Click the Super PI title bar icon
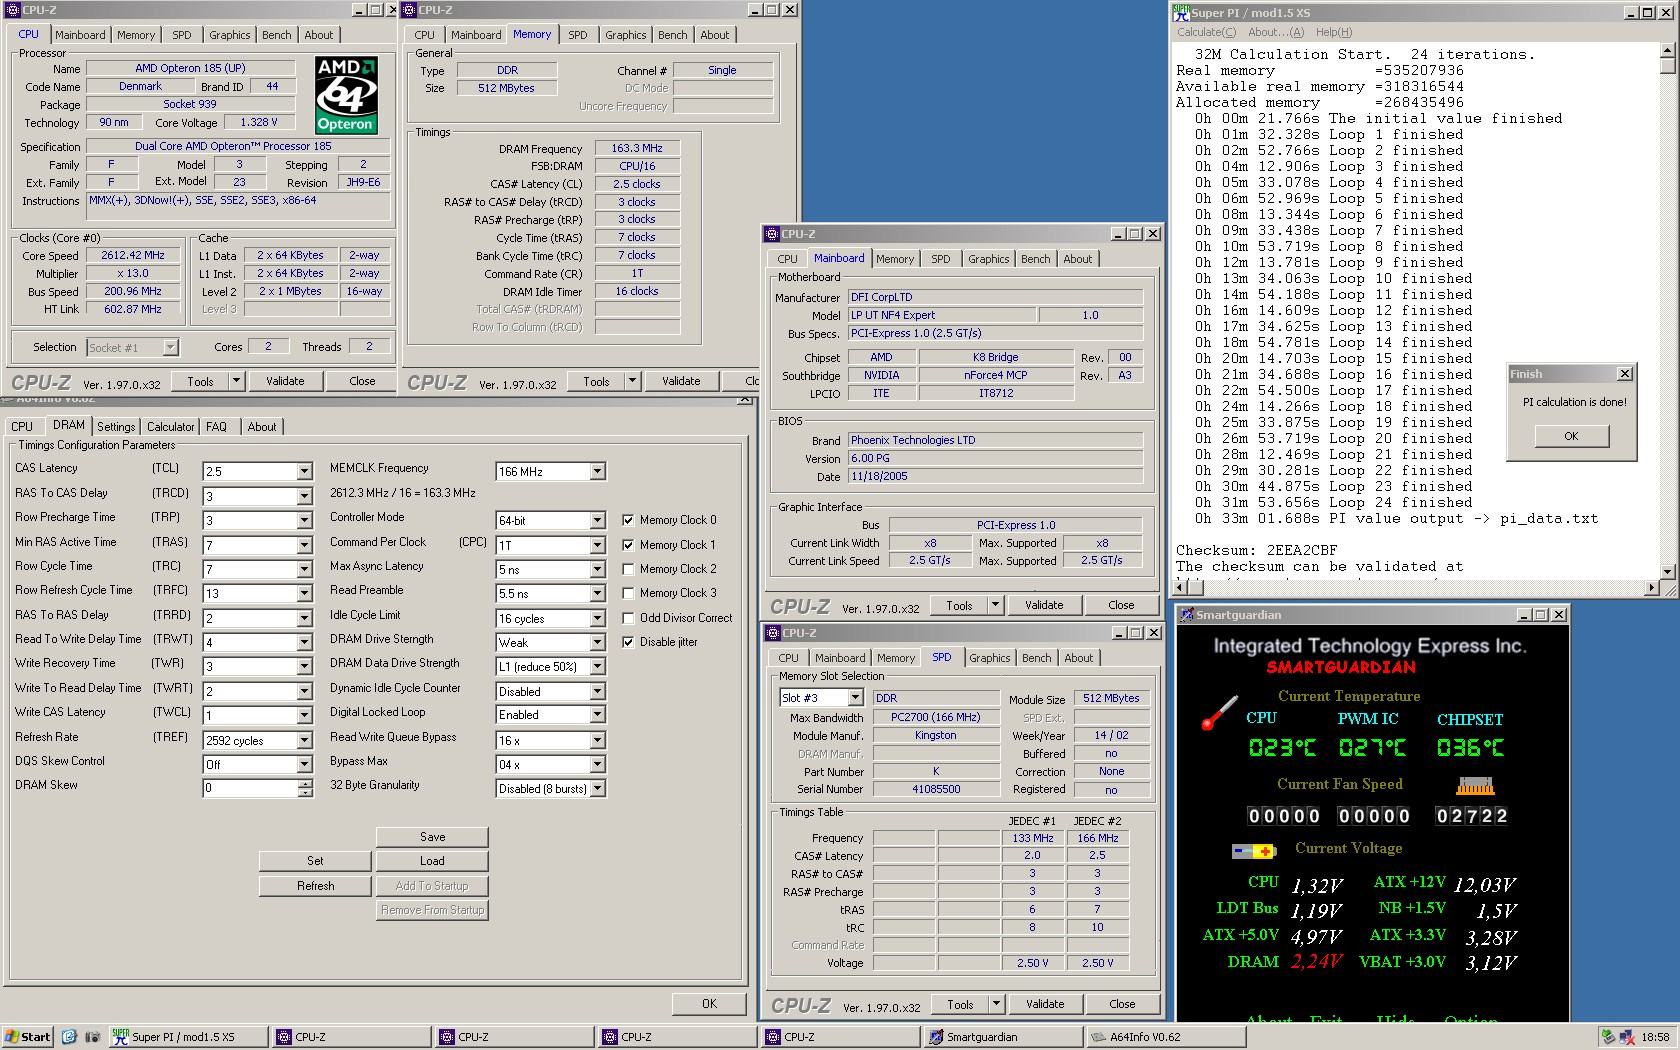 tap(1182, 13)
